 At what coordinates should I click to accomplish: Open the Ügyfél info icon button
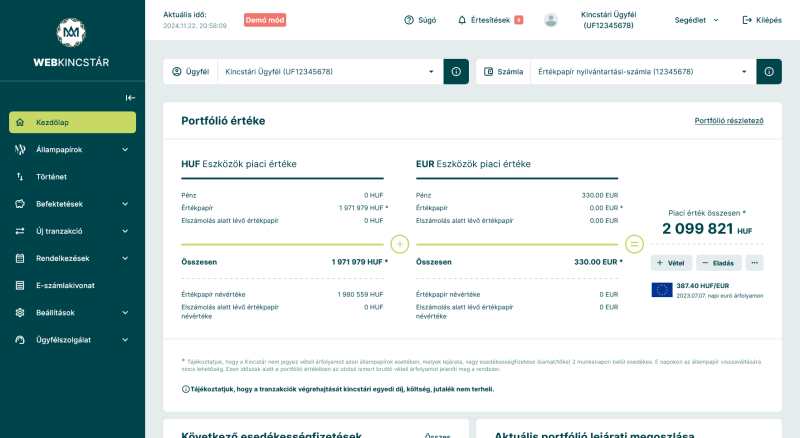point(456,71)
